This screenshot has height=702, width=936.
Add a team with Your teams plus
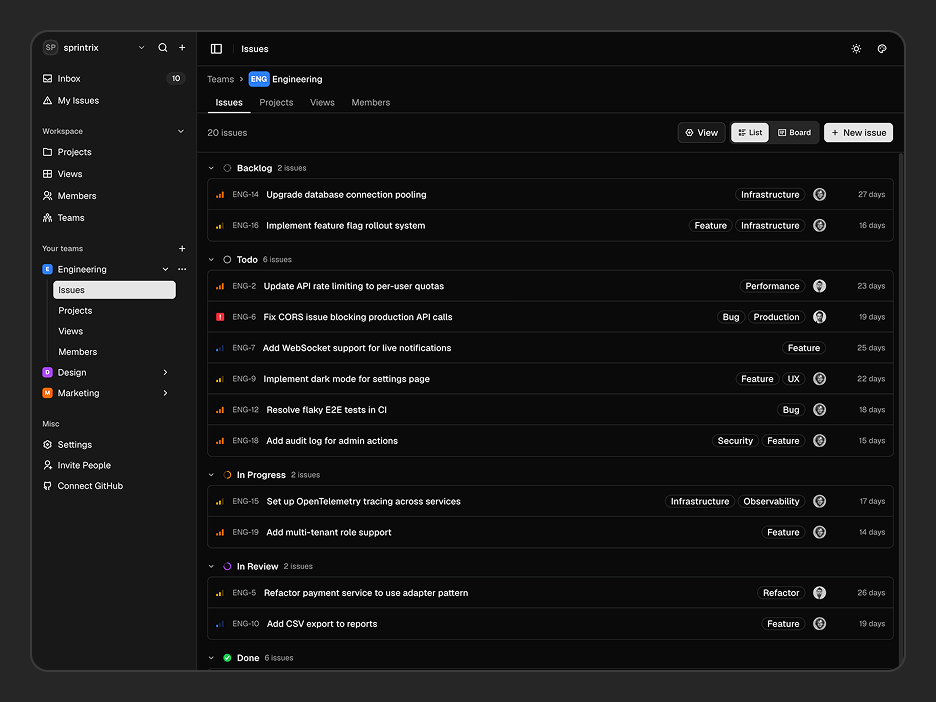tap(182, 248)
